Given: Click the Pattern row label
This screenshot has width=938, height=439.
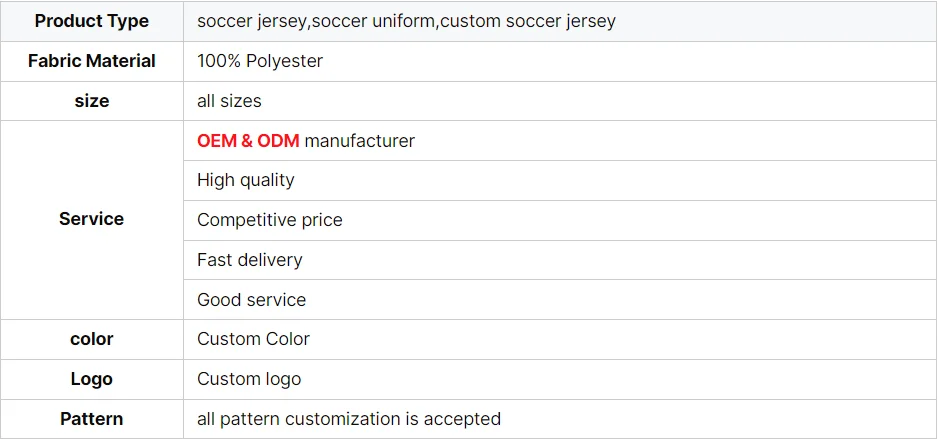Looking at the screenshot, I should (x=91, y=419).
